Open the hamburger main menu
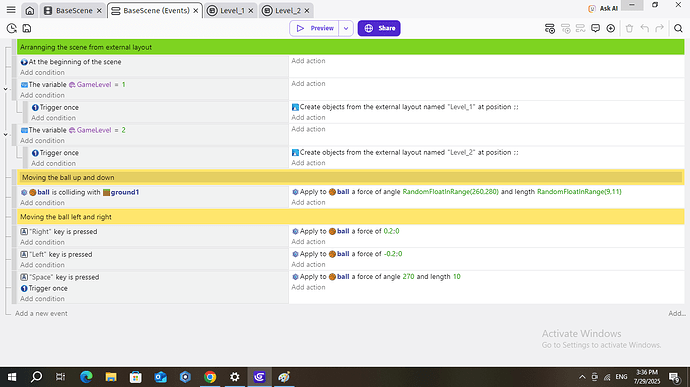The image size is (690, 387). coord(11,10)
